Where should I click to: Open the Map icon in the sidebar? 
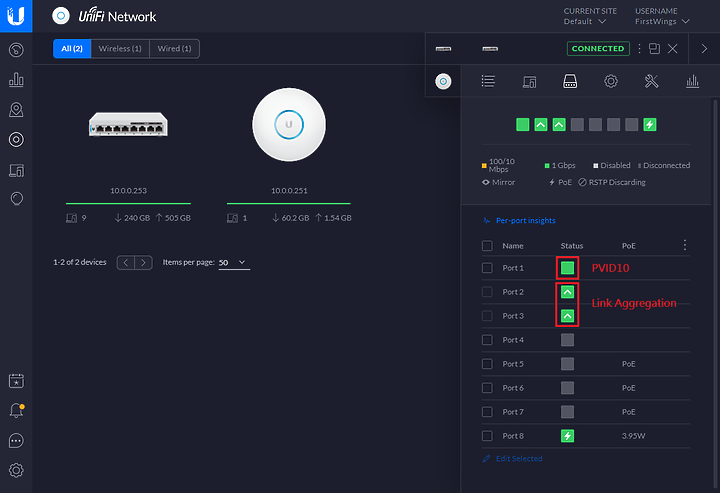[16, 110]
